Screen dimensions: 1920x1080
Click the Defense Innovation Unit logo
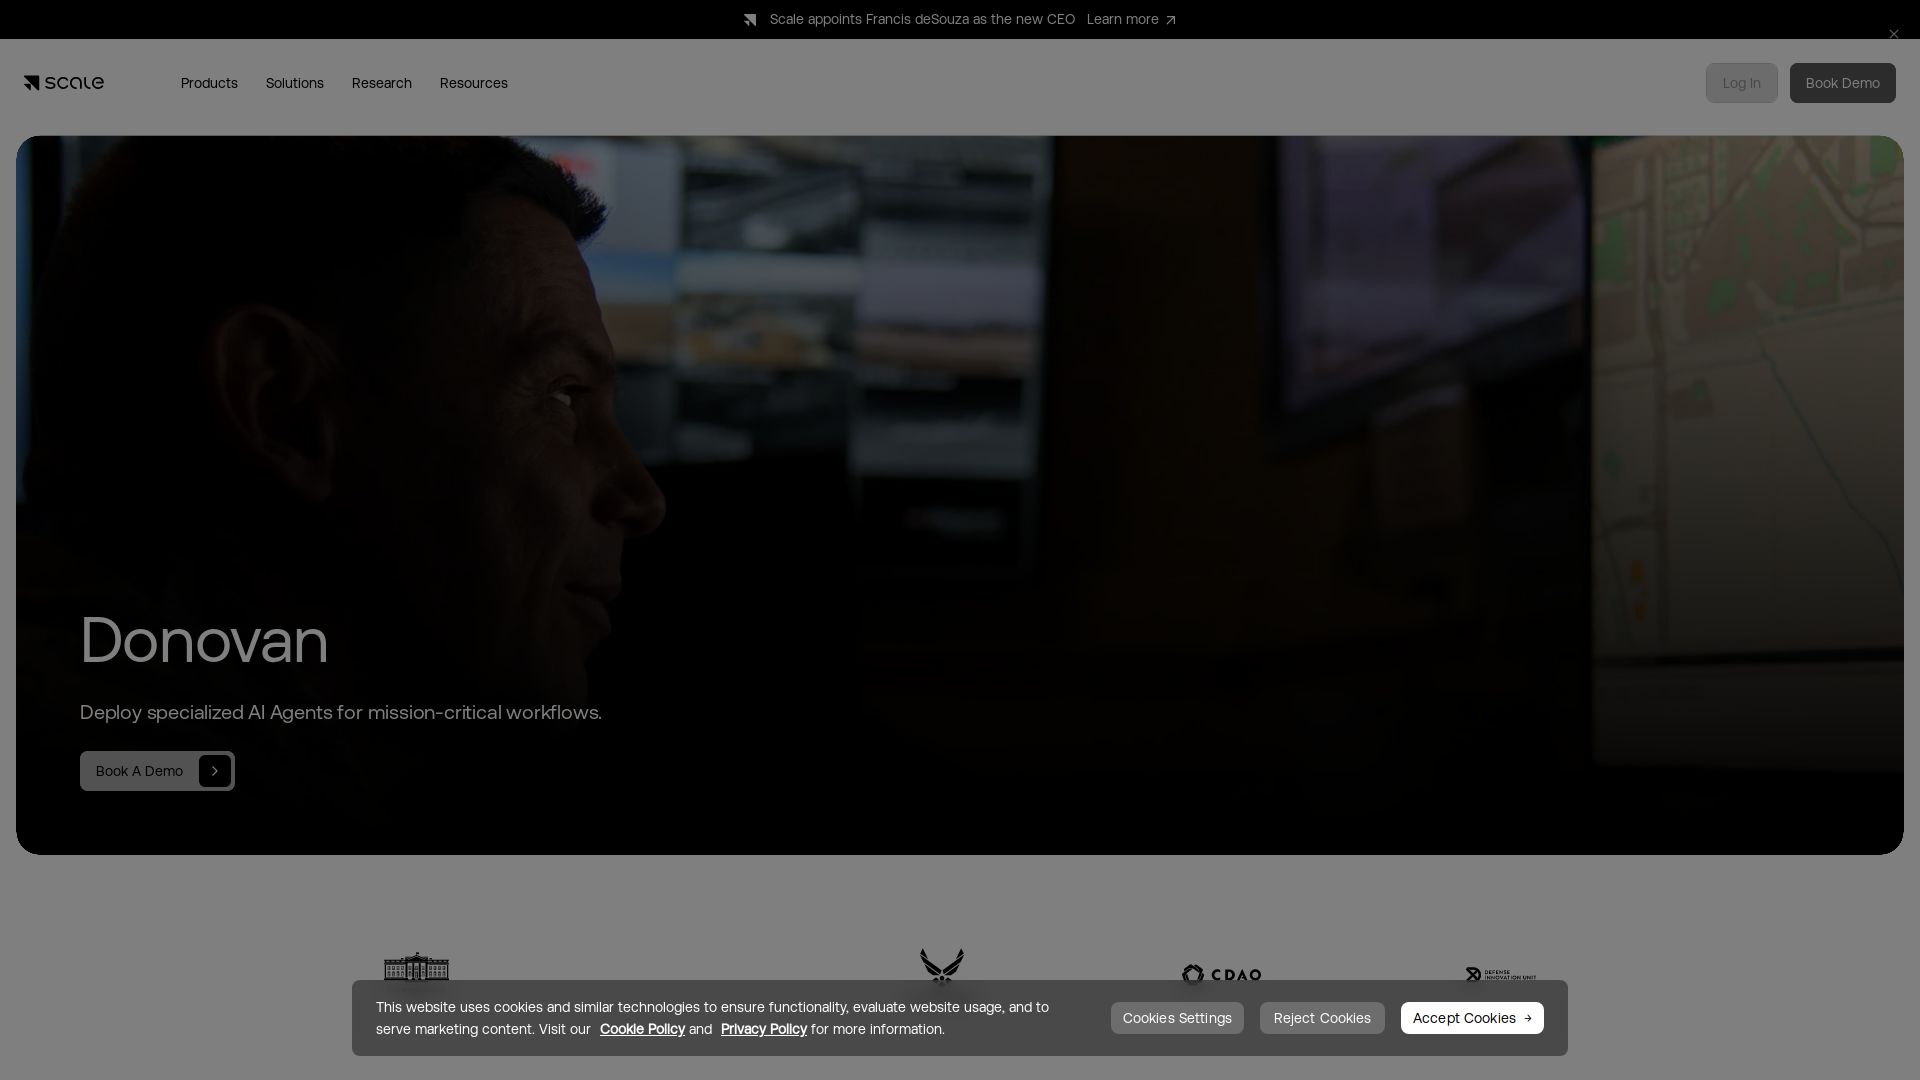(x=1501, y=974)
